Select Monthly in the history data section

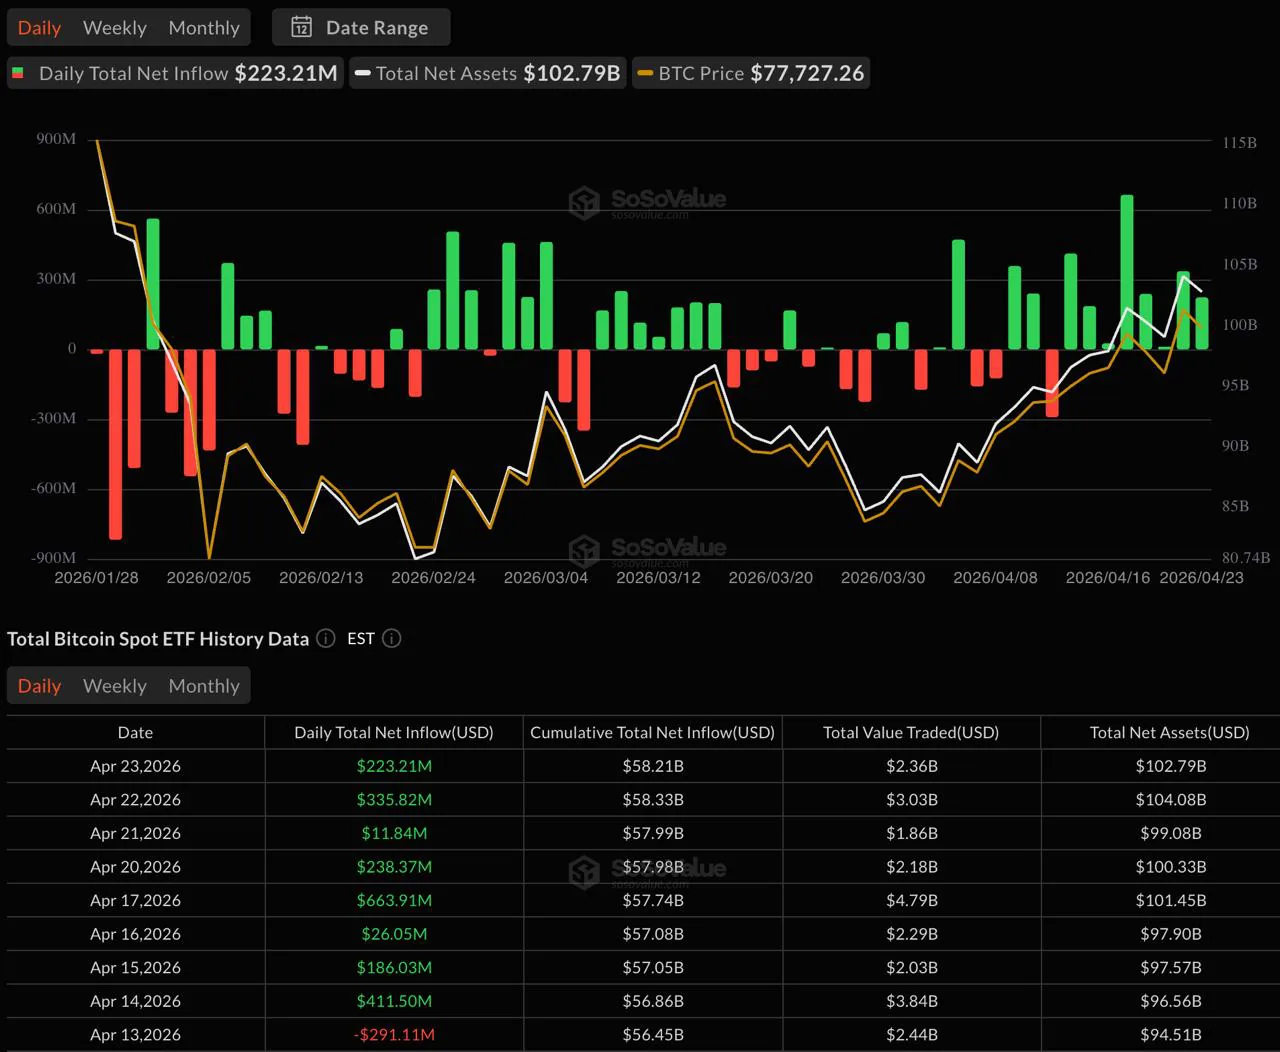(x=204, y=685)
